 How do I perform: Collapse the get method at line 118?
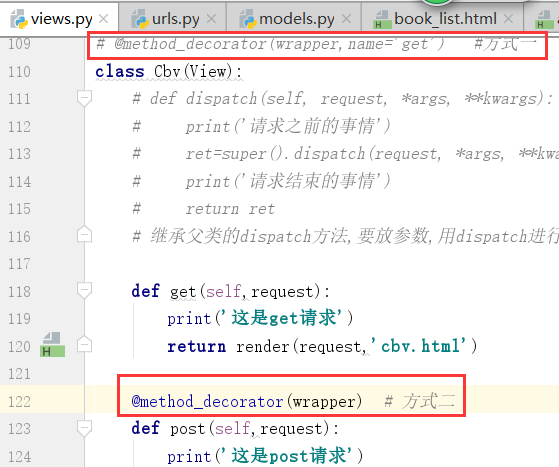point(84,290)
